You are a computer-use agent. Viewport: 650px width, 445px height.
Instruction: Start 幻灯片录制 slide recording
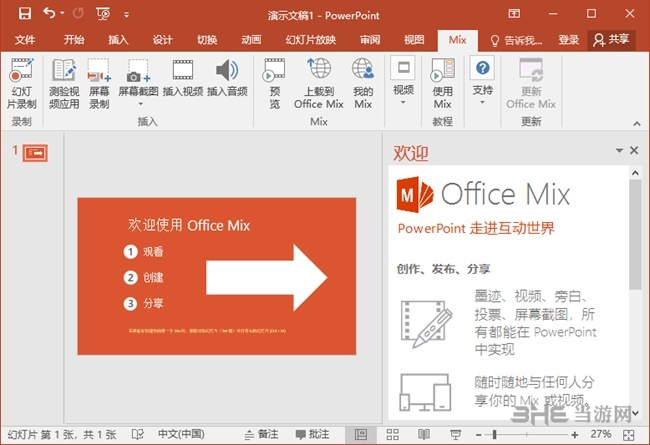point(22,84)
